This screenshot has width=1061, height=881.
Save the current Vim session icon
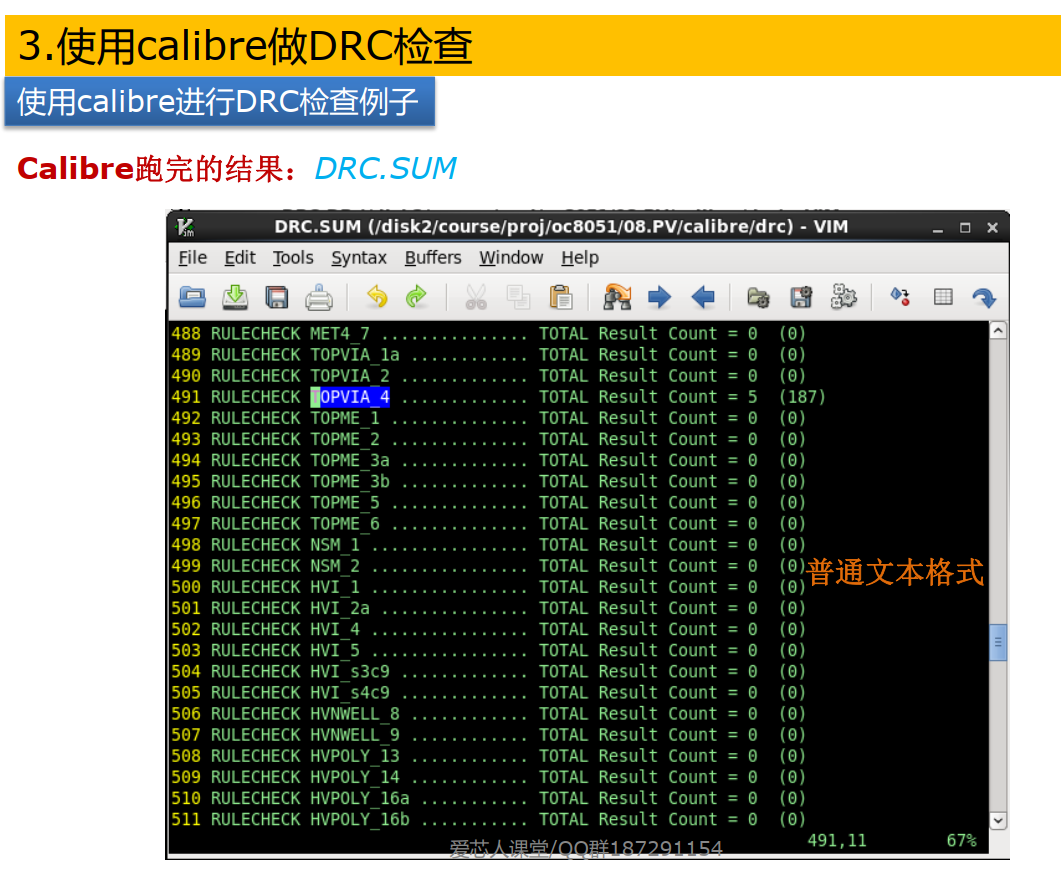point(800,297)
